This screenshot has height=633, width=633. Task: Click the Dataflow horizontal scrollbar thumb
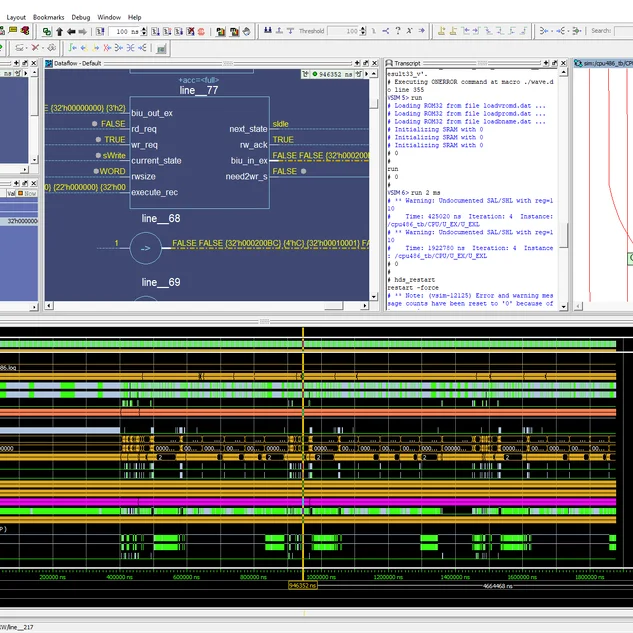pos(333,306)
